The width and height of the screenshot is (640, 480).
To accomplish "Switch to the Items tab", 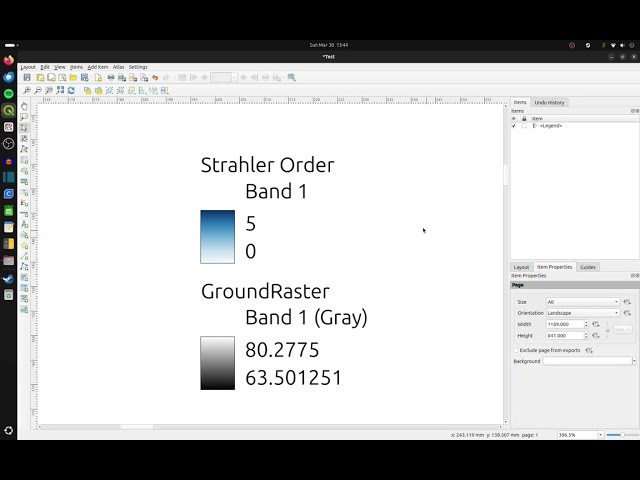I will click(520, 102).
